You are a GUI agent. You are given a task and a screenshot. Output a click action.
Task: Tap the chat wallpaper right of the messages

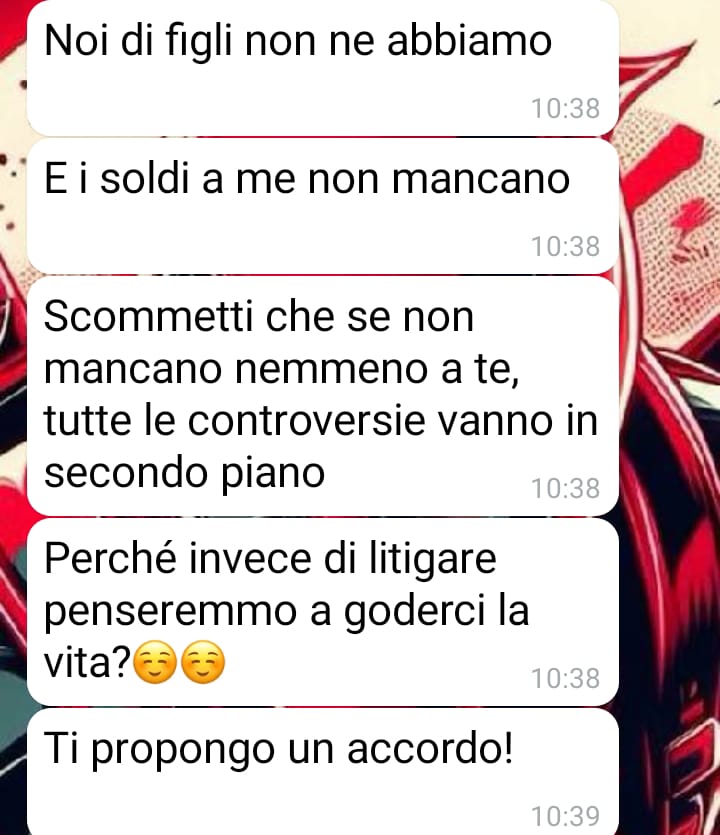pyautogui.click(x=671, y=415)
